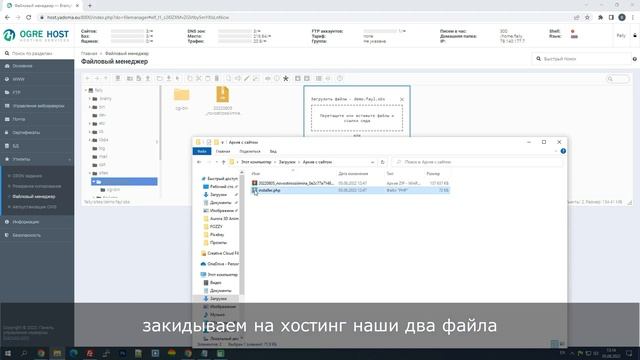Click Загрузки in Explorer address bar
Viewport: 640px width, 360px height.
pos(287,162)
